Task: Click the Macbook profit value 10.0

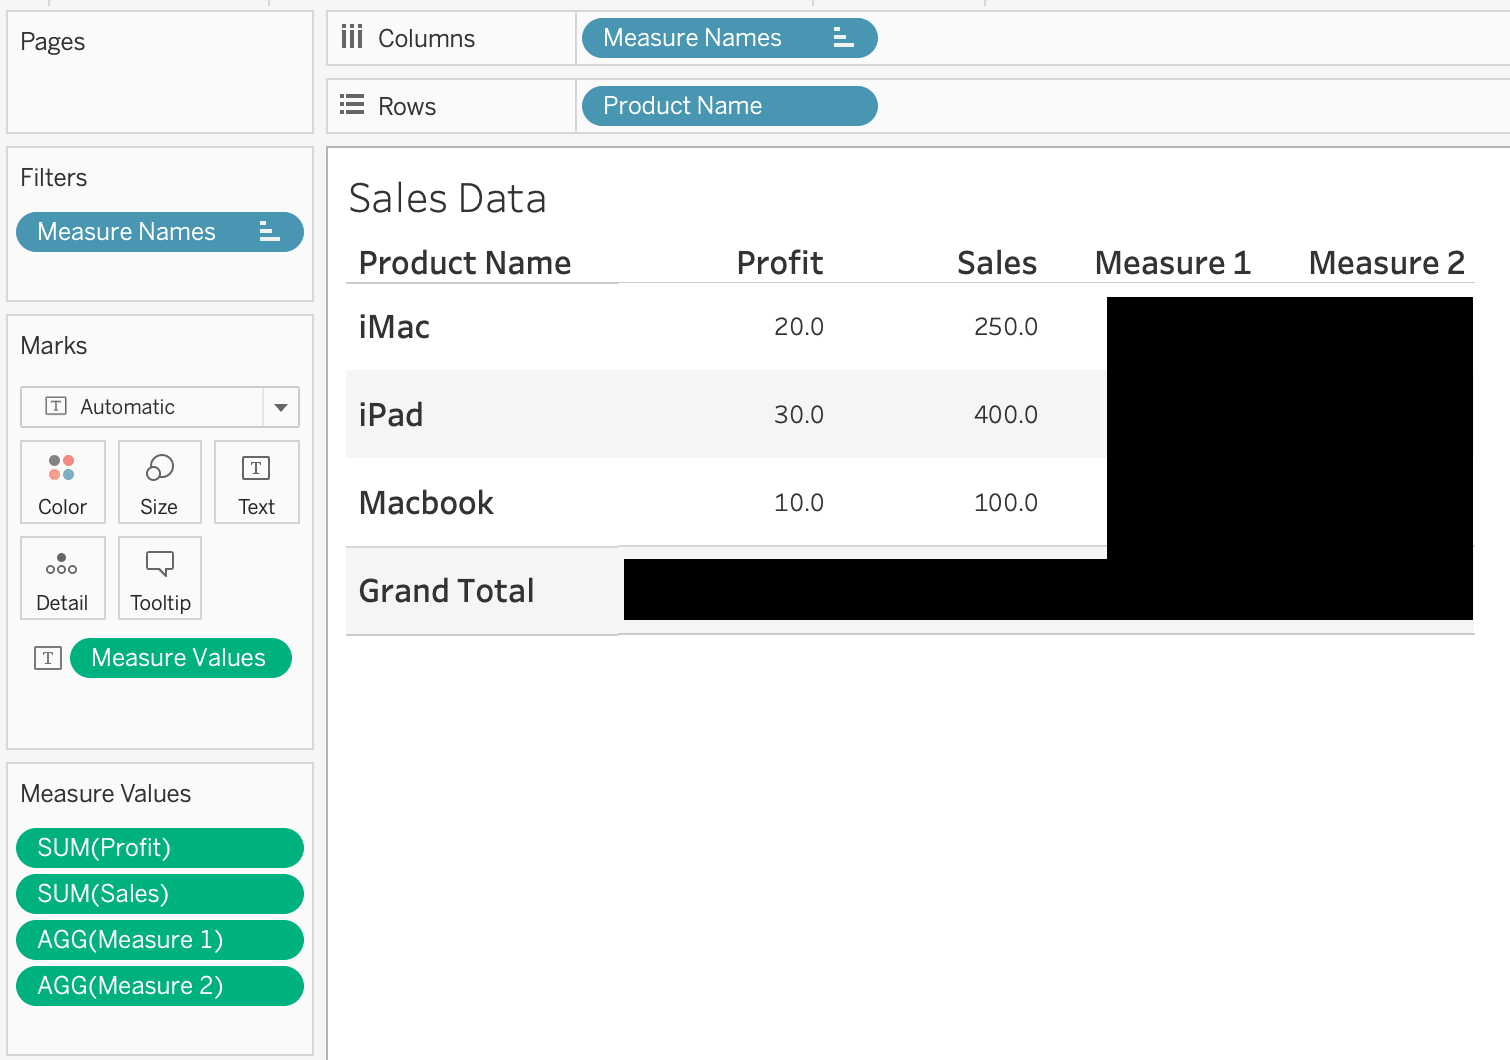Action: [x=799, y=503]
